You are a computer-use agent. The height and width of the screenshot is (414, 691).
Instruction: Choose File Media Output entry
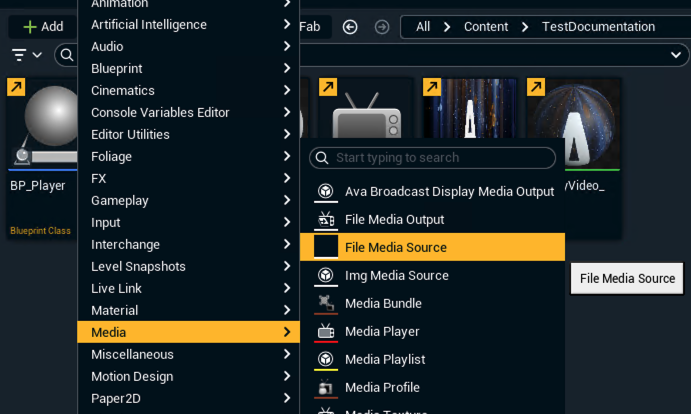tap(432, 220)
